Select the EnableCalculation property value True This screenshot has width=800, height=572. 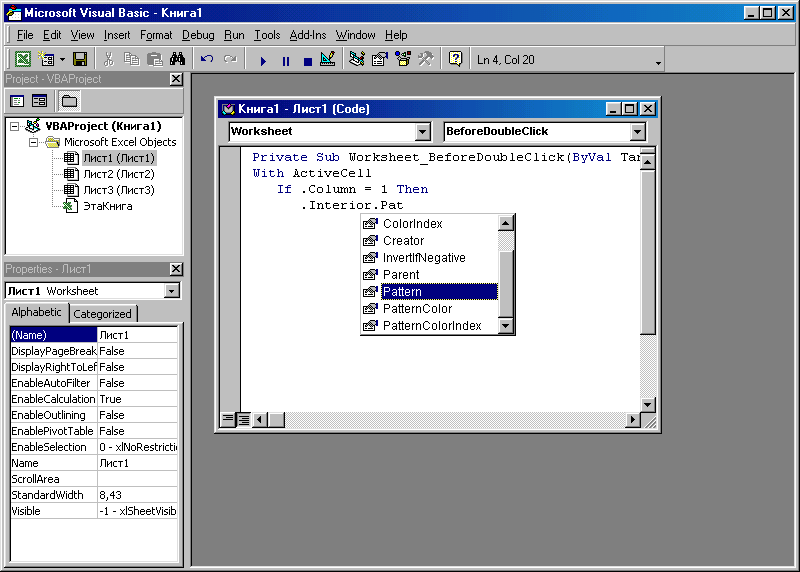[137, 399]
